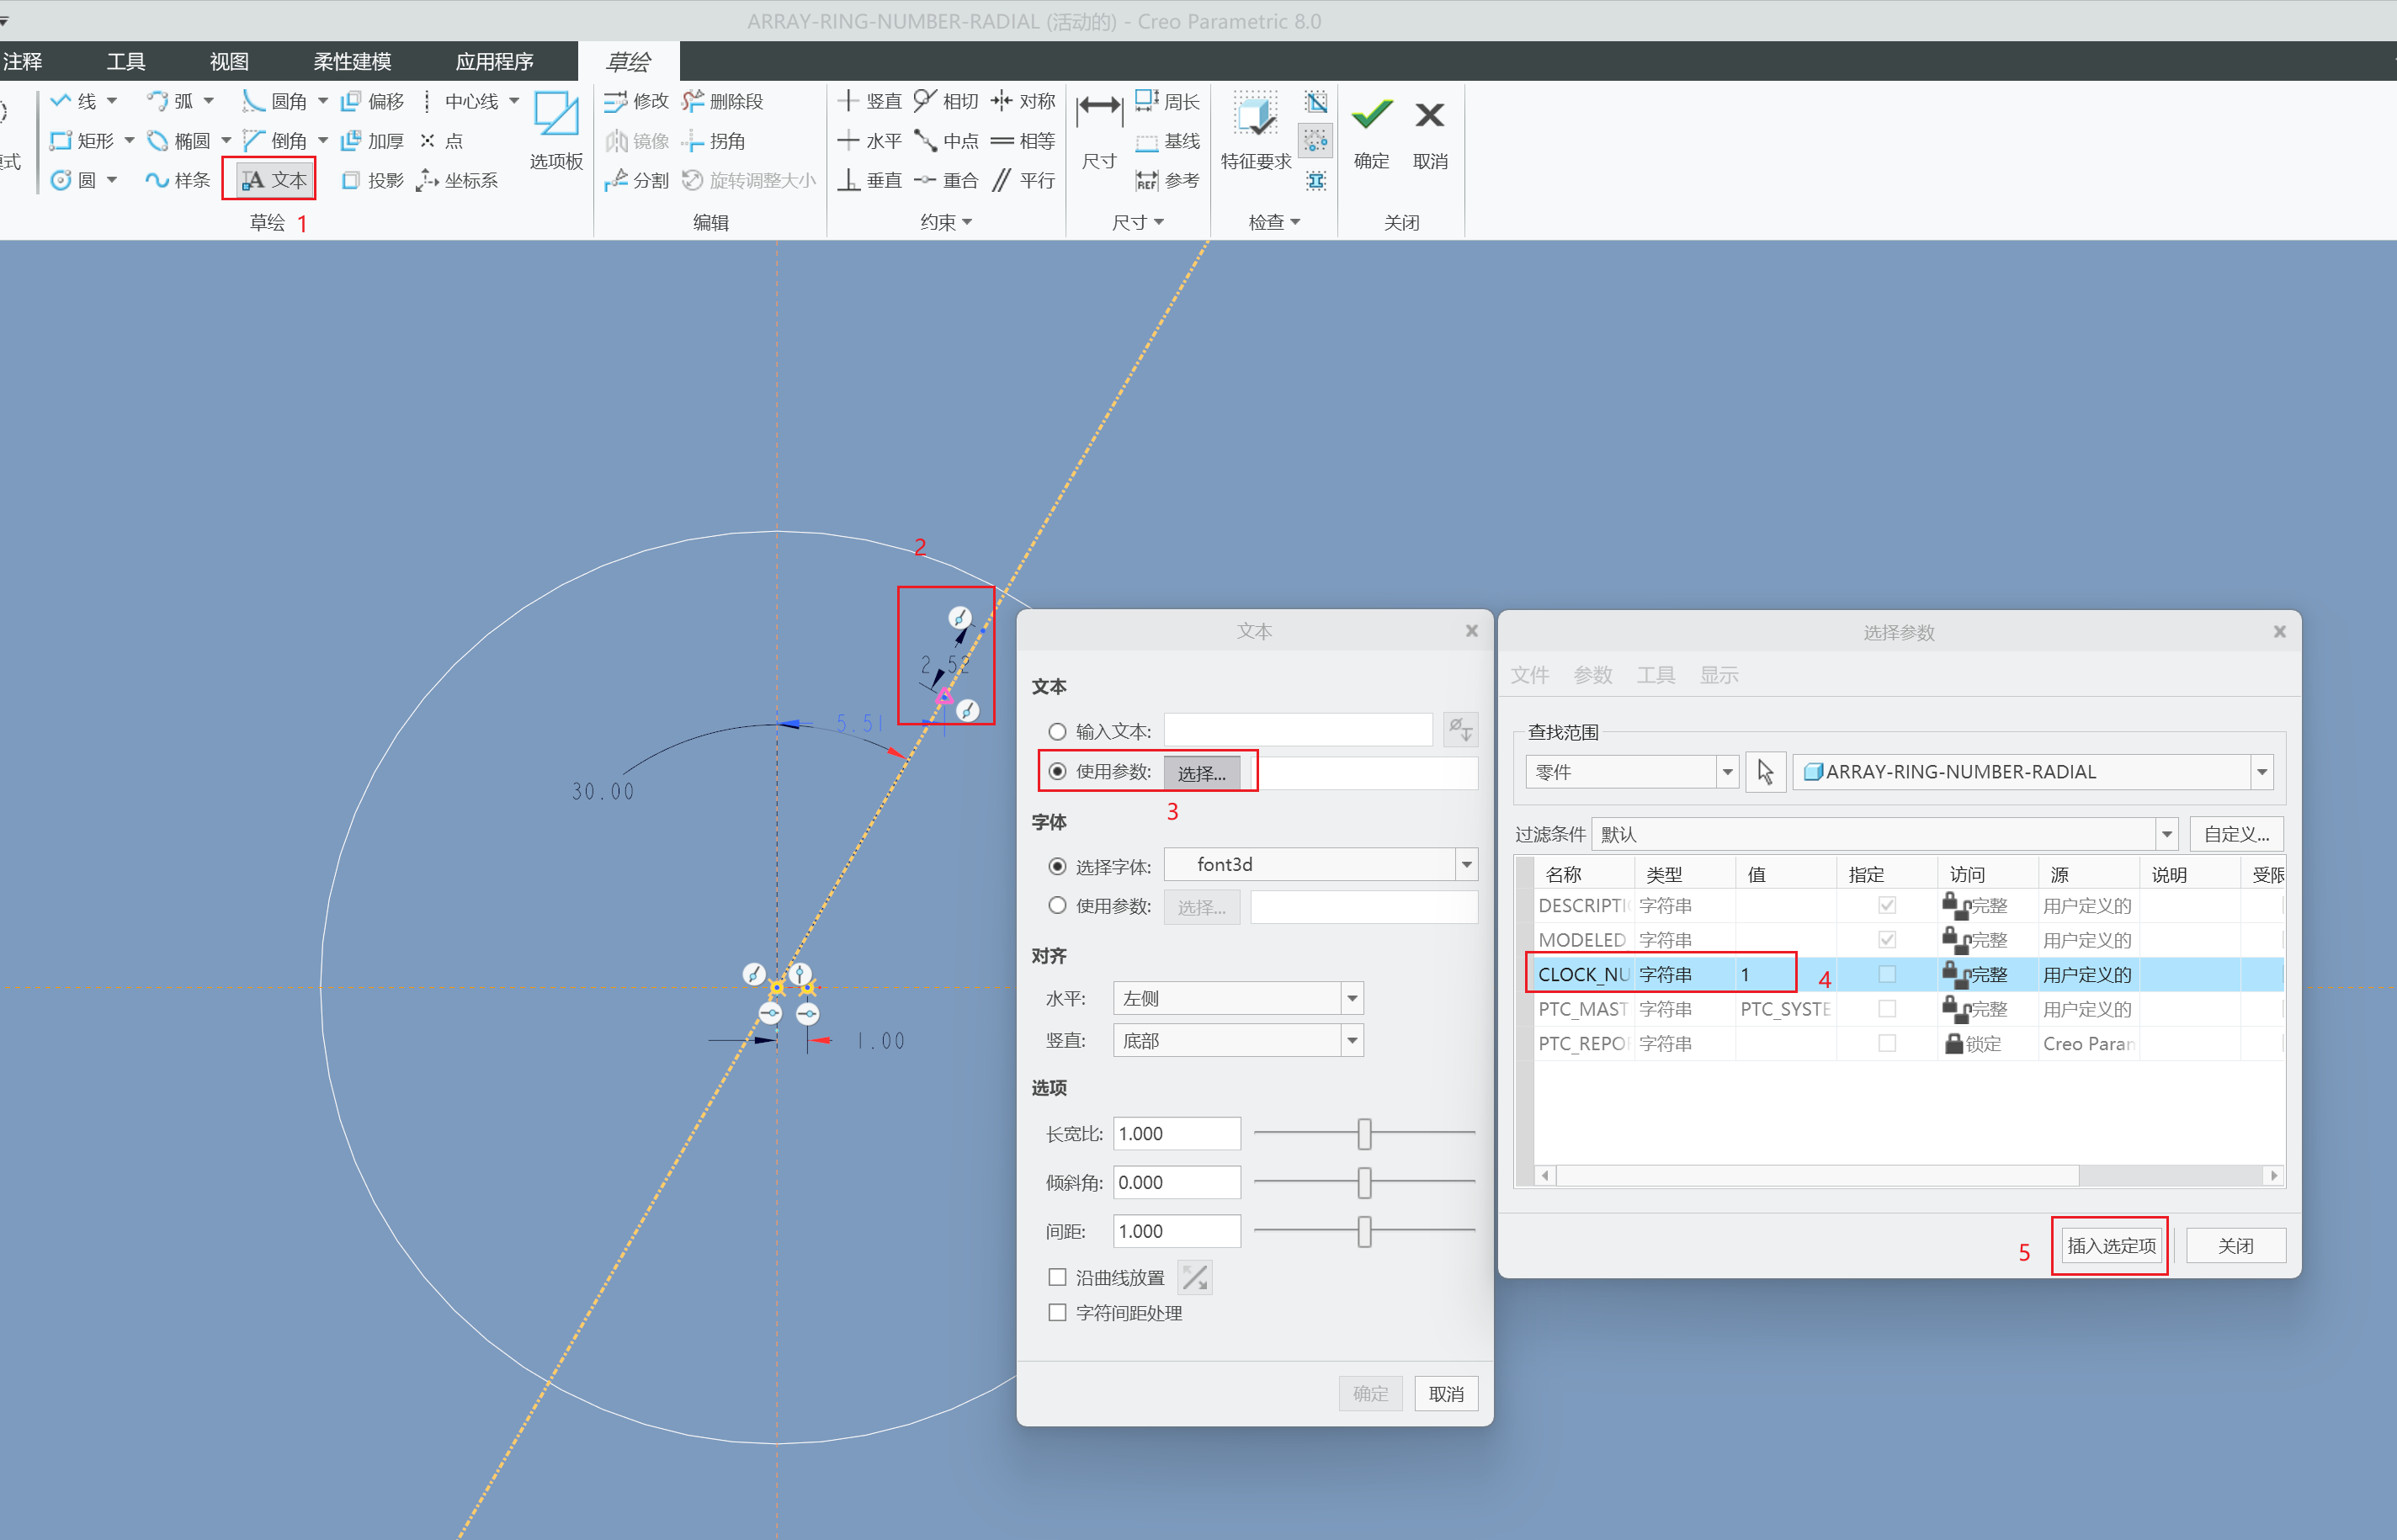Apply the 对称 (Symmetric) constraint
This screenshot has width=2397, height=1540.
1023,101
